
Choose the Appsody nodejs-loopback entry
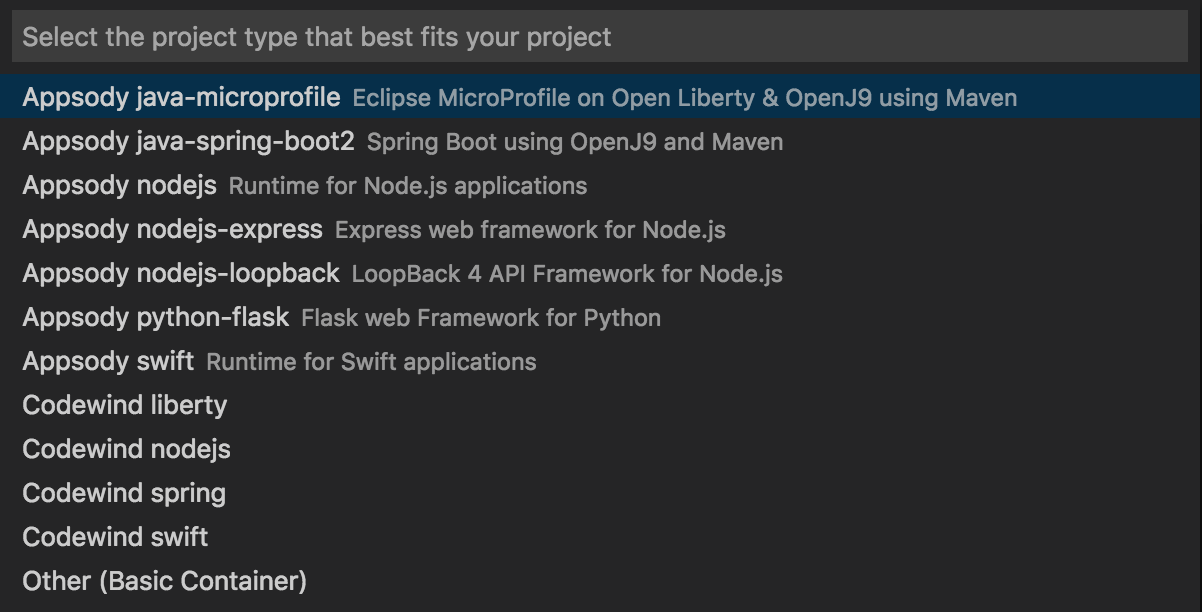coord(176,273)
